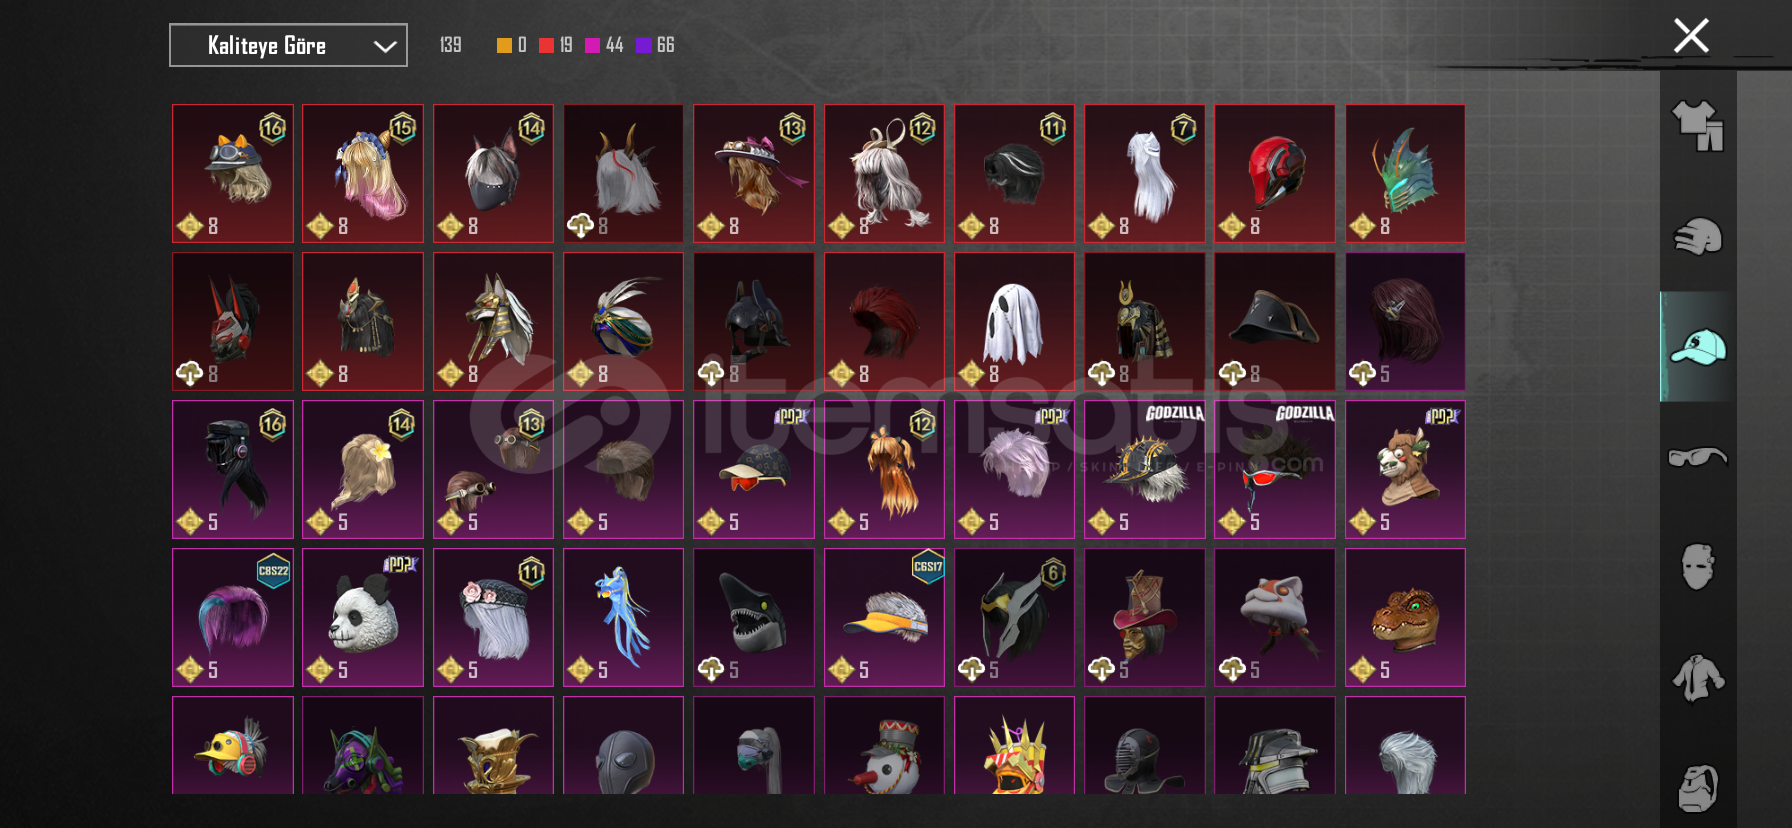Screen dimensions: 1792x828
Task: Select the white ghost headgear item
Action: click(x=1014, y=321)
